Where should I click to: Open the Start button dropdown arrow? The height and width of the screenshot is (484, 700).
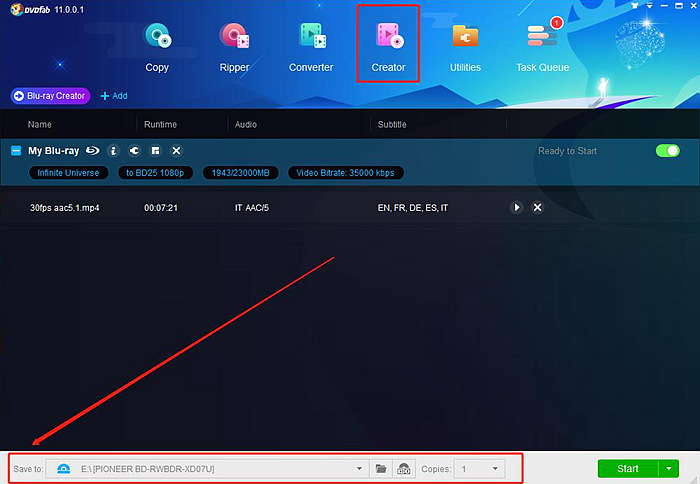[669, 469]
